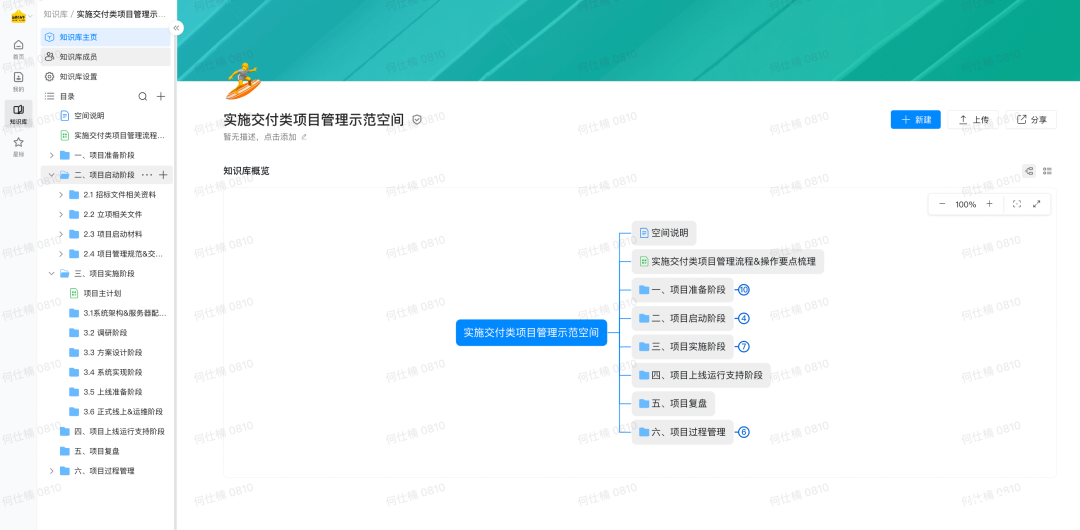1080x530 pixels.
Task: Expand 六、项目过程管理 node count badge 6
Action: click(743, 432)
